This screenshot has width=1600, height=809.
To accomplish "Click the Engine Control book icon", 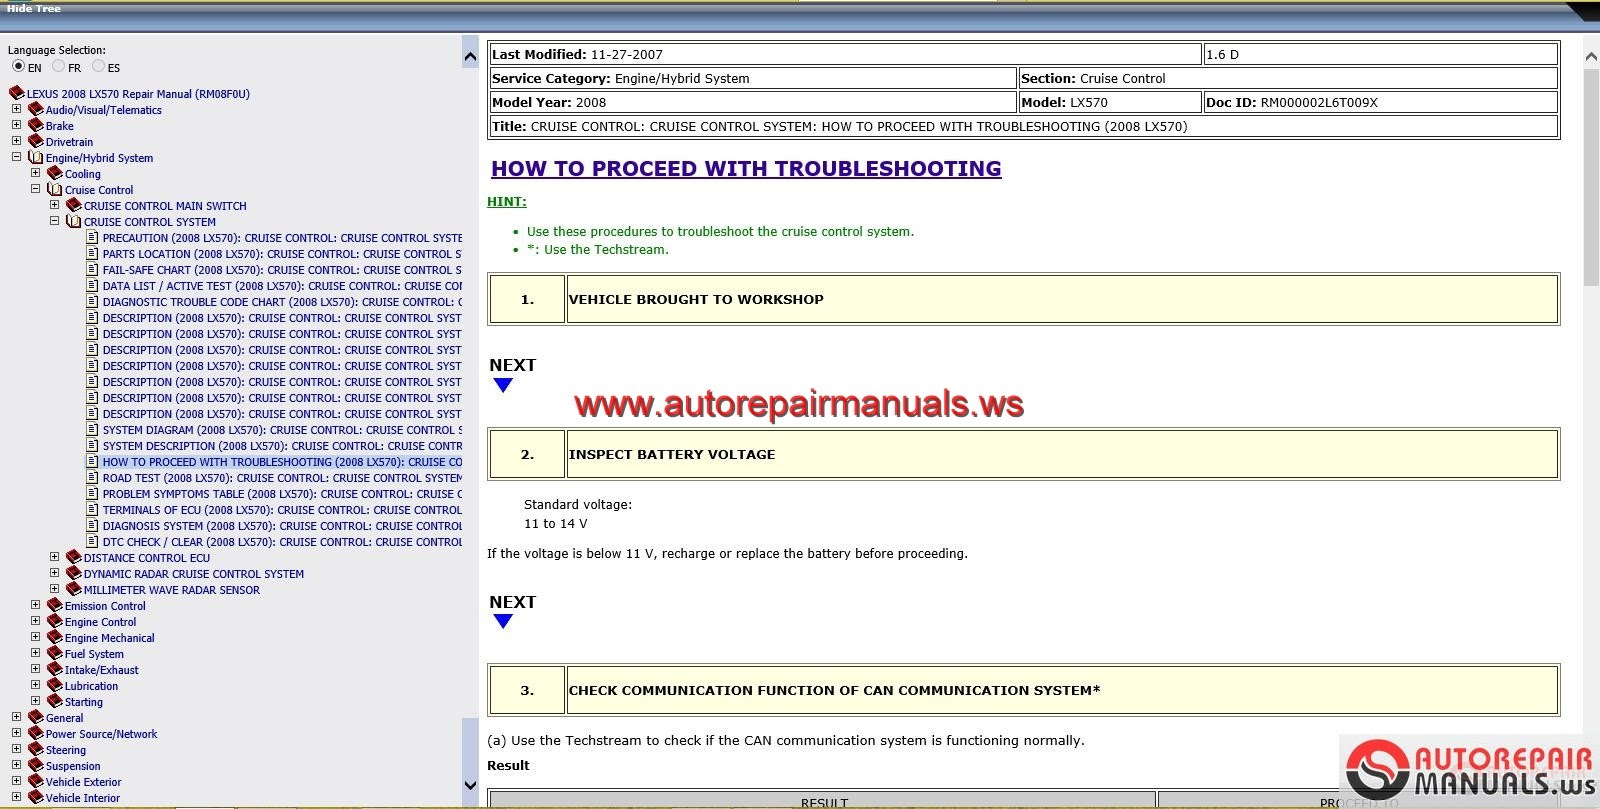I will click(55, 621).
